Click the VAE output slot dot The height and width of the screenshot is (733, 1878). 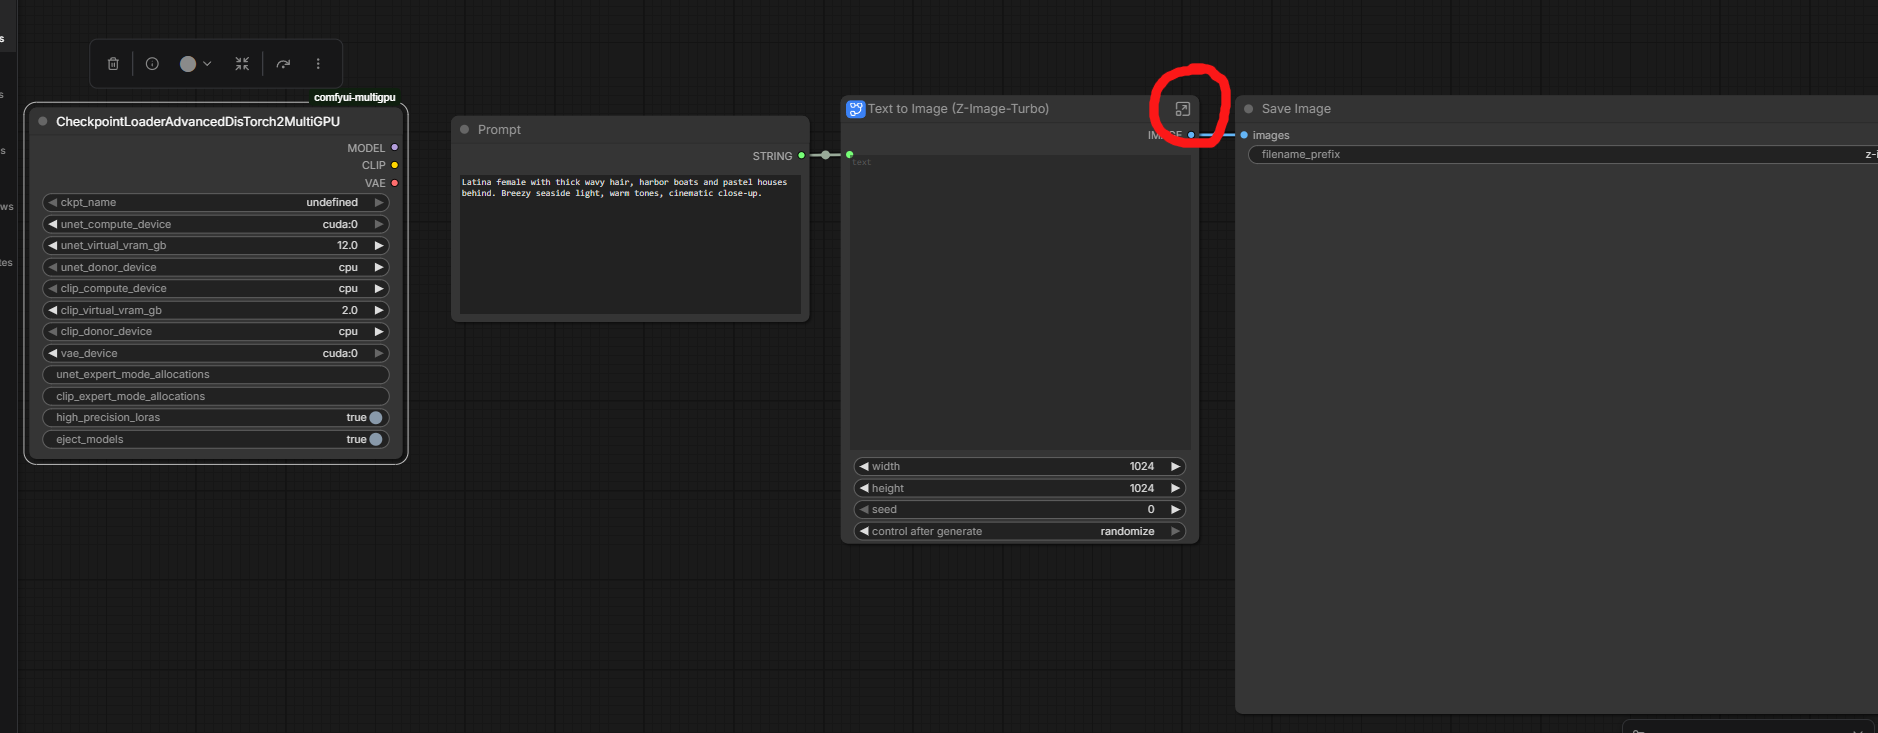(394, 183)
